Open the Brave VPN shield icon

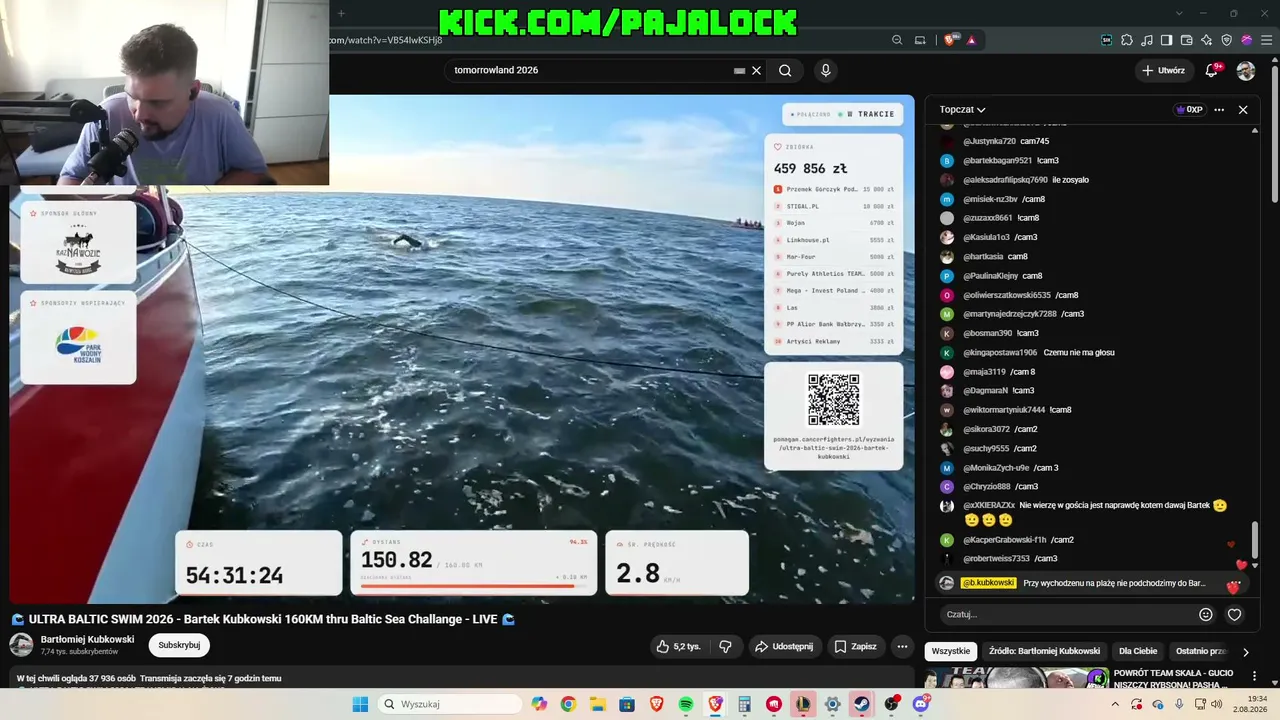(1227, 40)
